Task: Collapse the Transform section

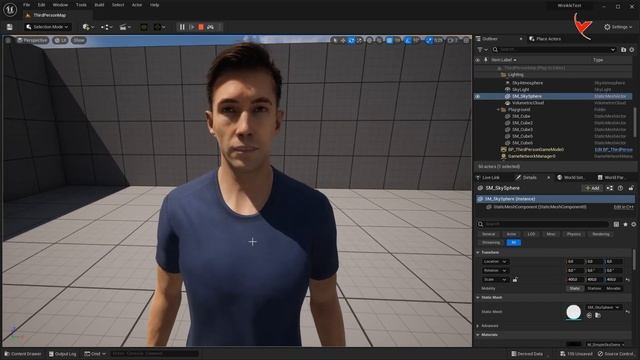Action: tap(478, 253)
